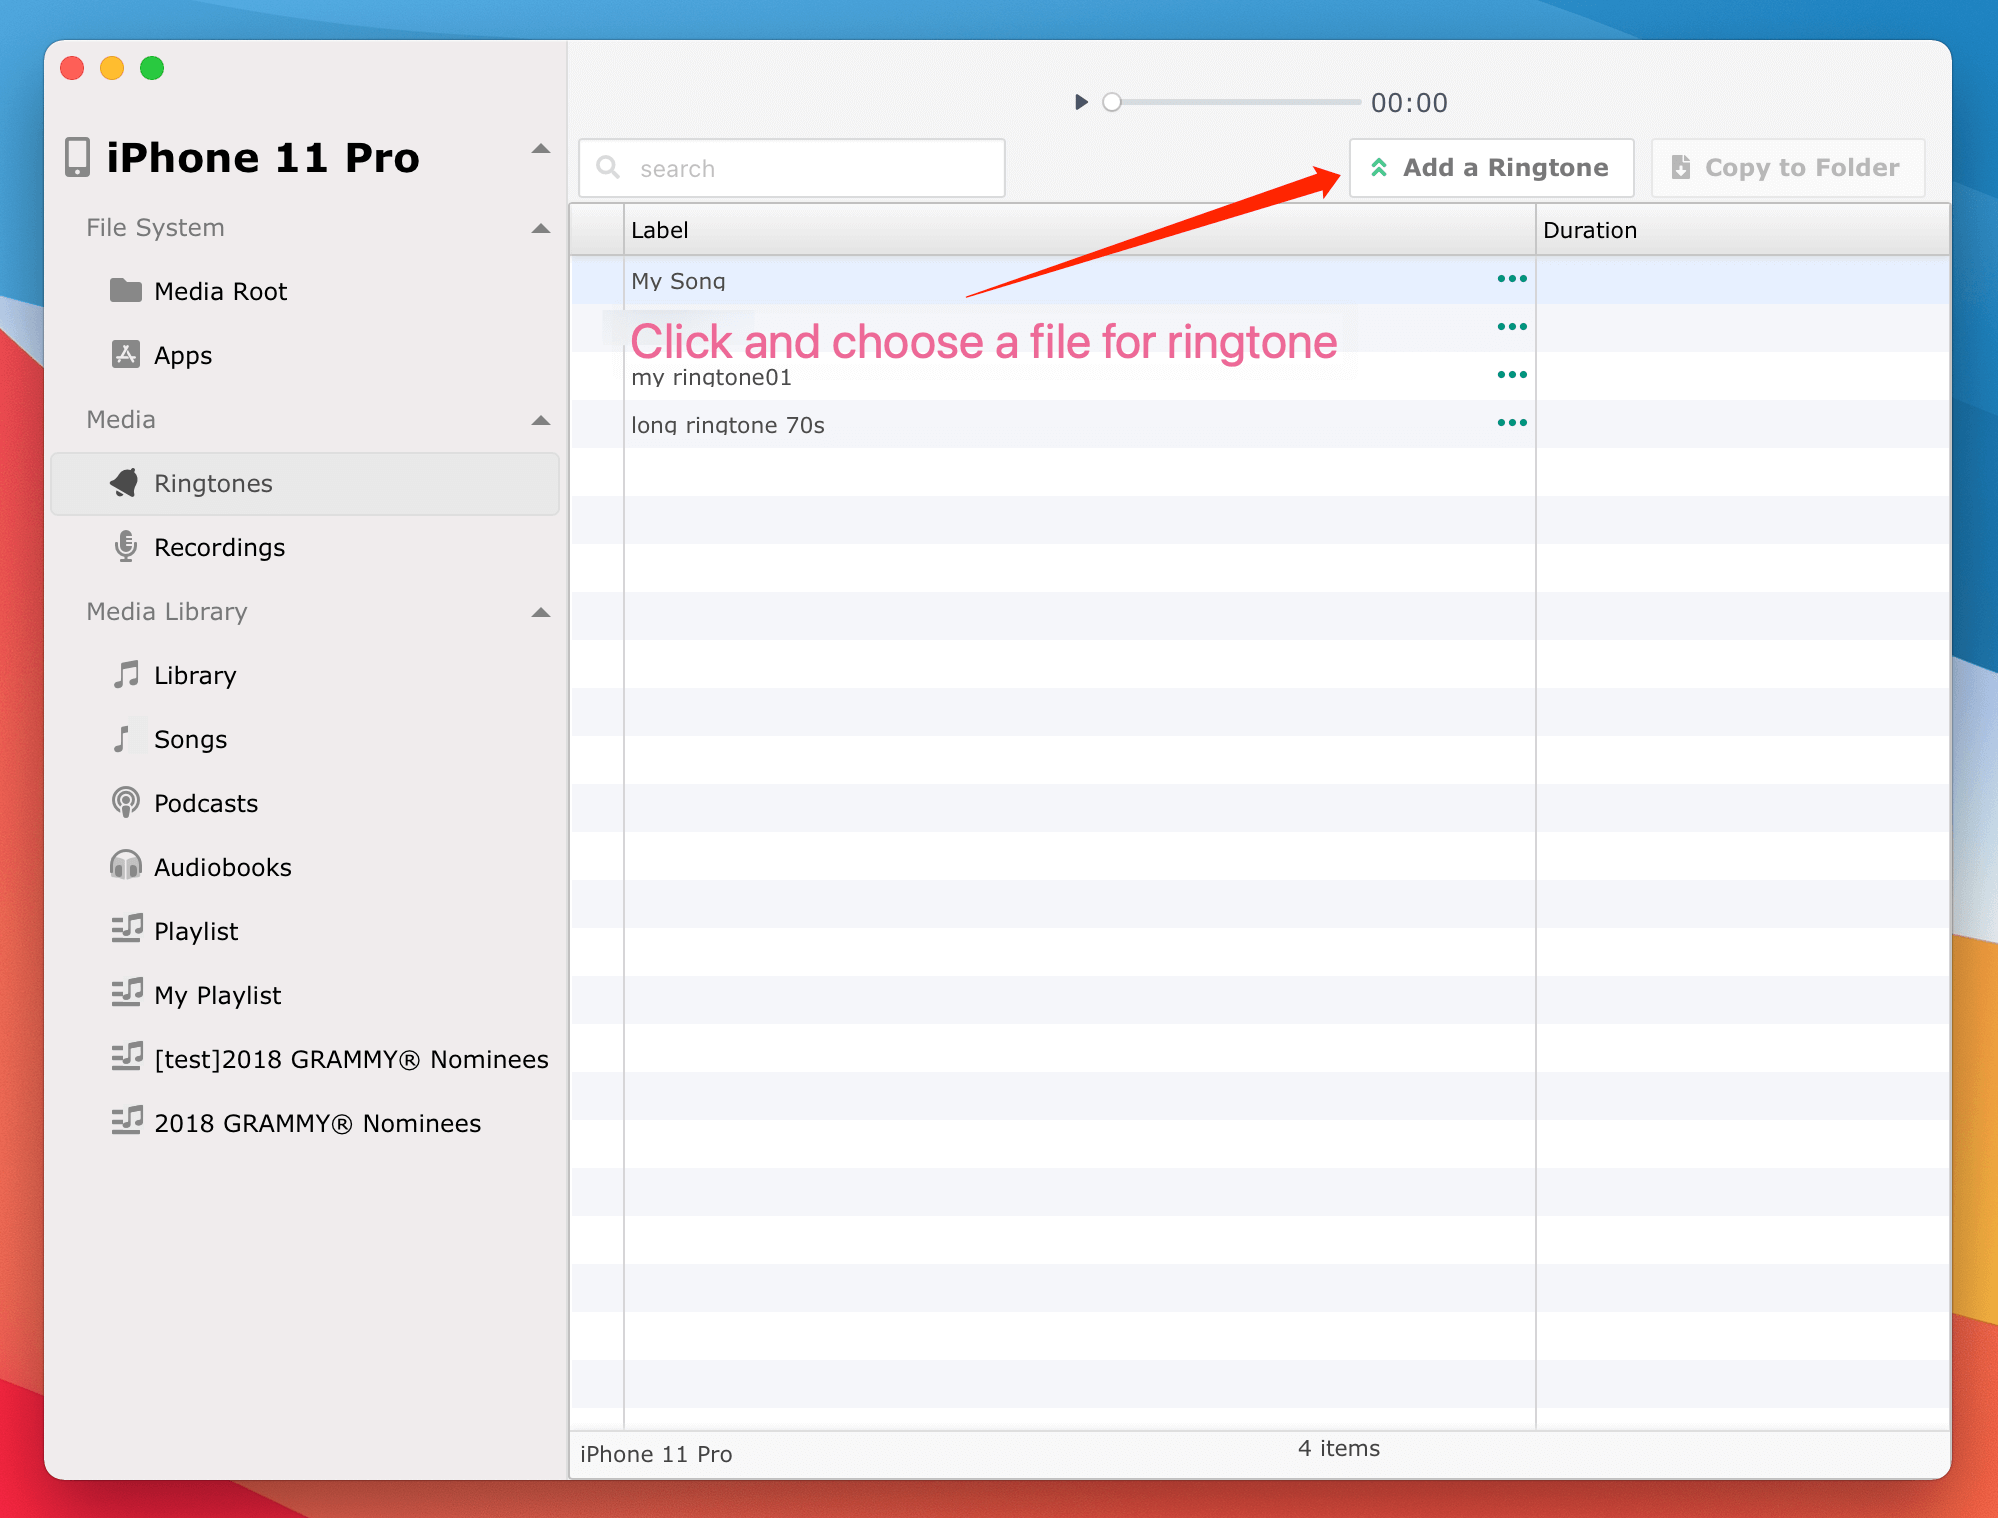
Task: Click the Ringtones bell icon
Action: click(x=125, y=483)
